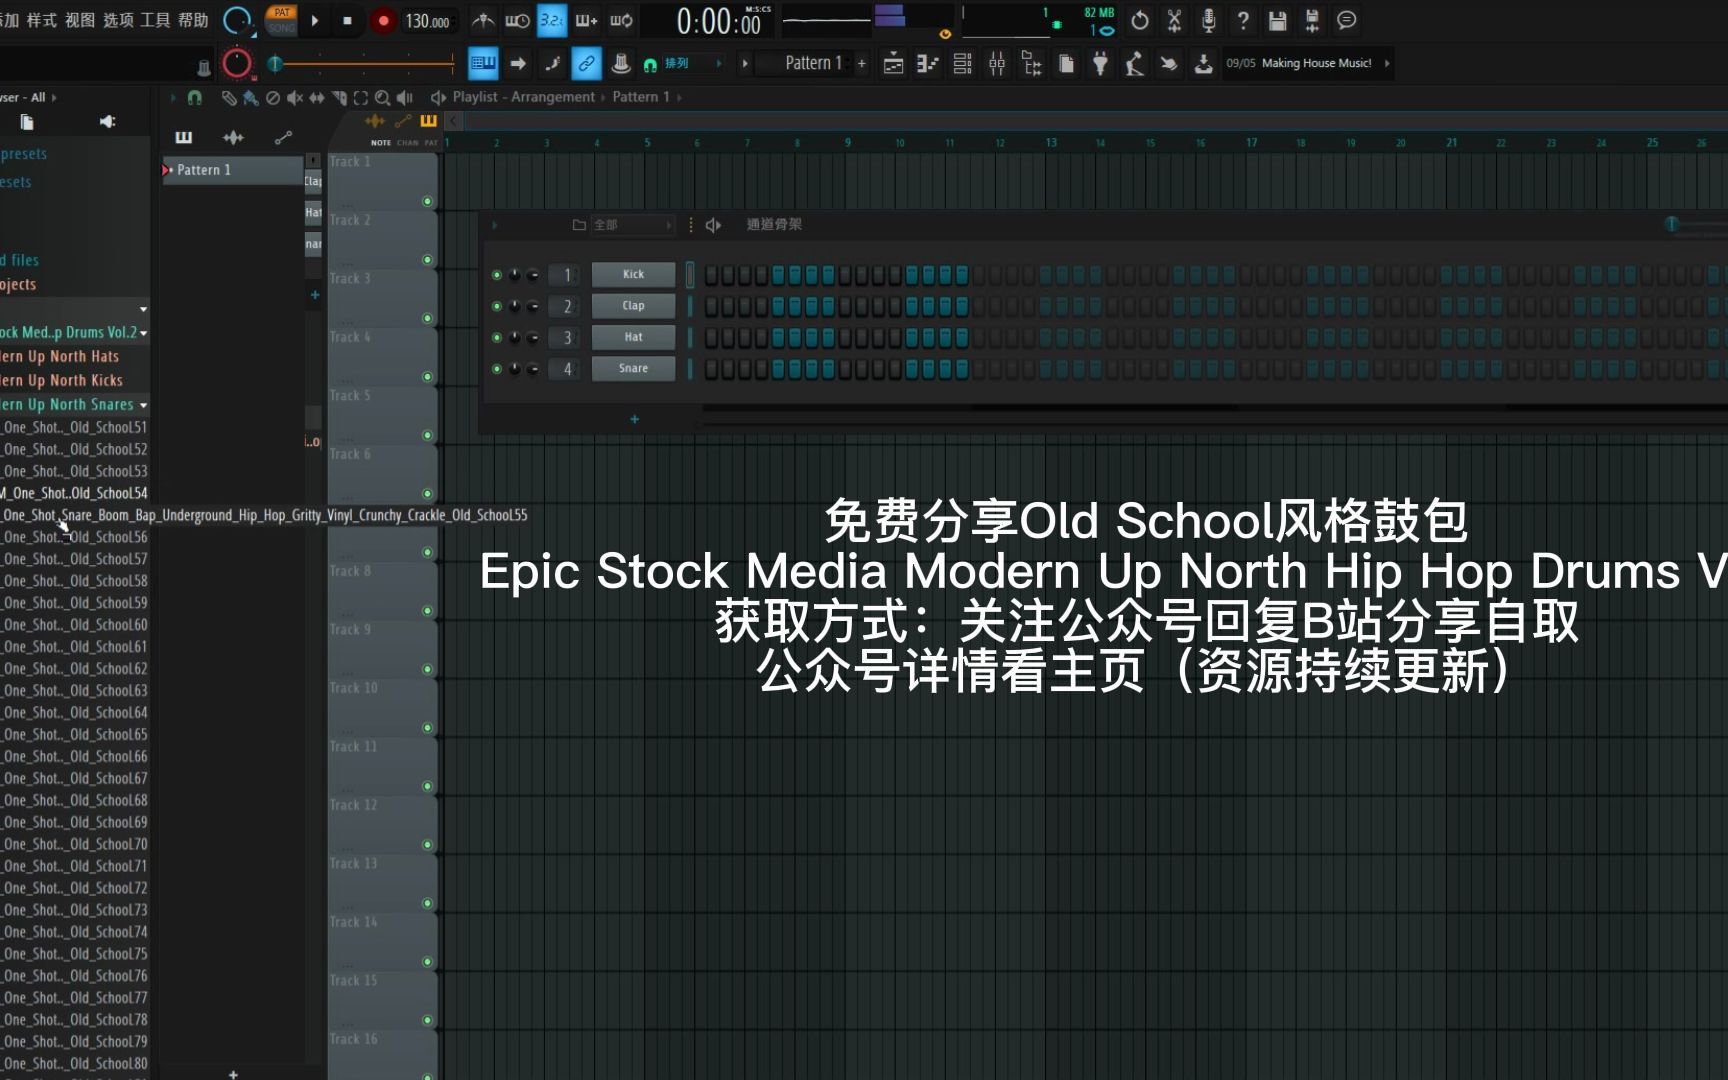Click the microphone one-click recording icon
1728x1080 pixels.
point(1208,20)
